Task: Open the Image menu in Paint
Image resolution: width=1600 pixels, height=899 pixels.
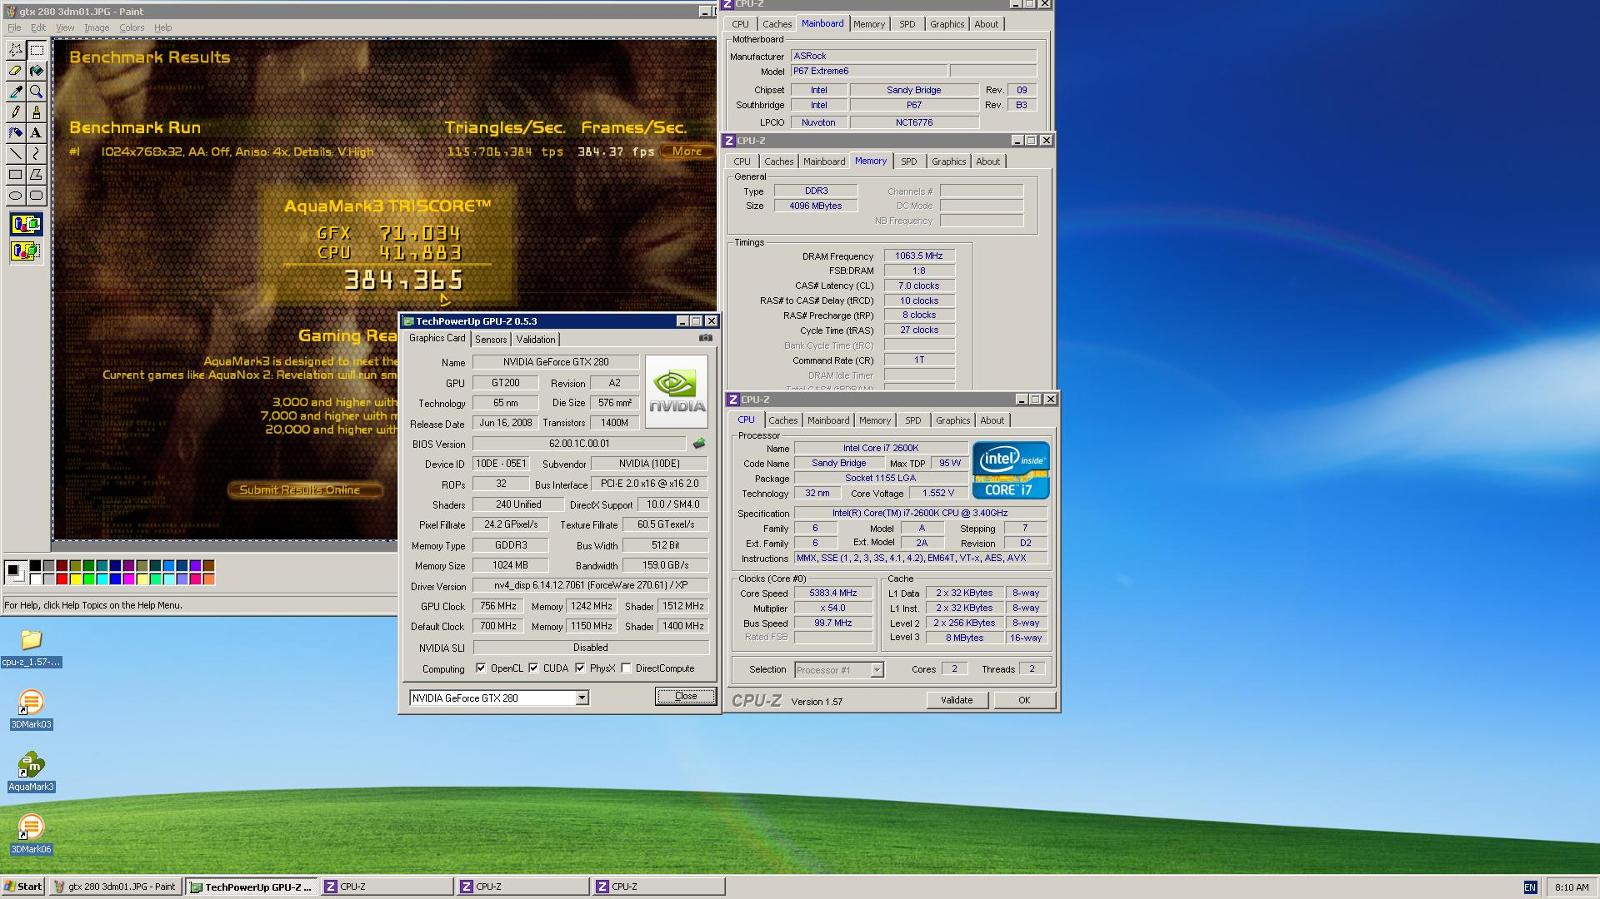Action: click(x=97, y=27)
